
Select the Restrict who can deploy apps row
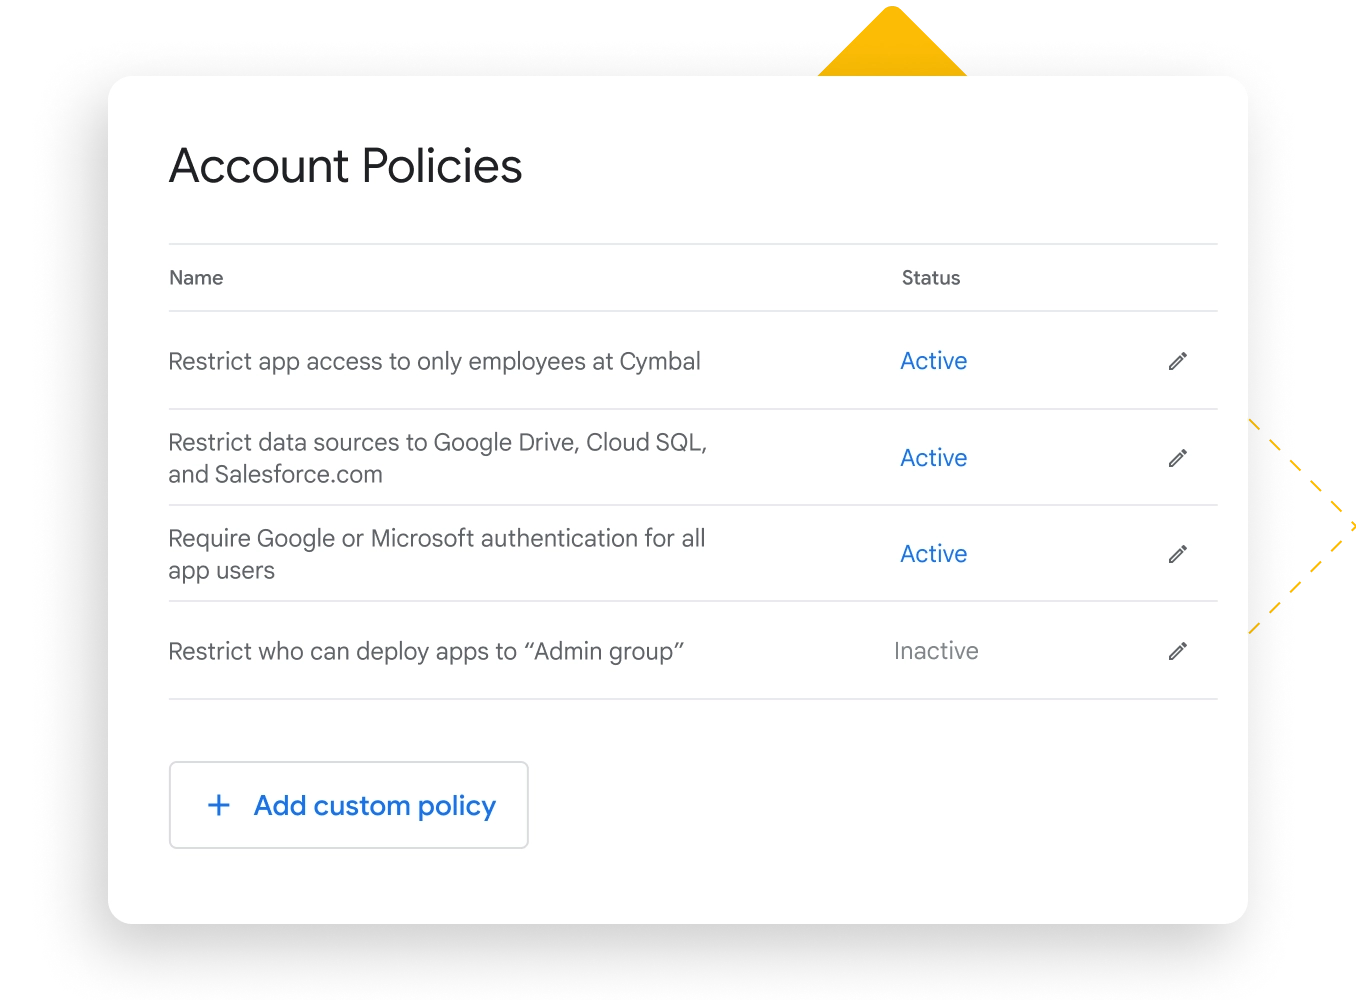[x=427, y=651]
